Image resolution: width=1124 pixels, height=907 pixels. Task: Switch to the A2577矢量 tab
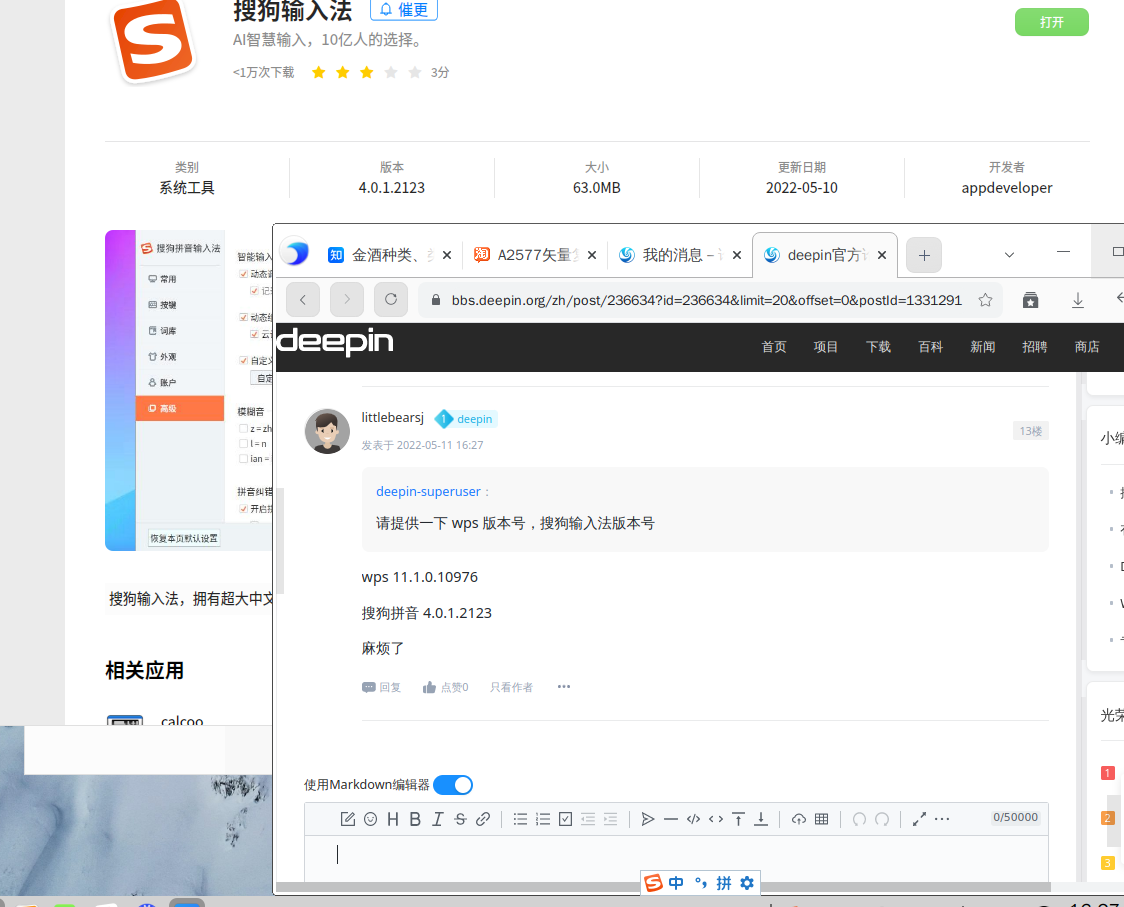pos(527,255)
